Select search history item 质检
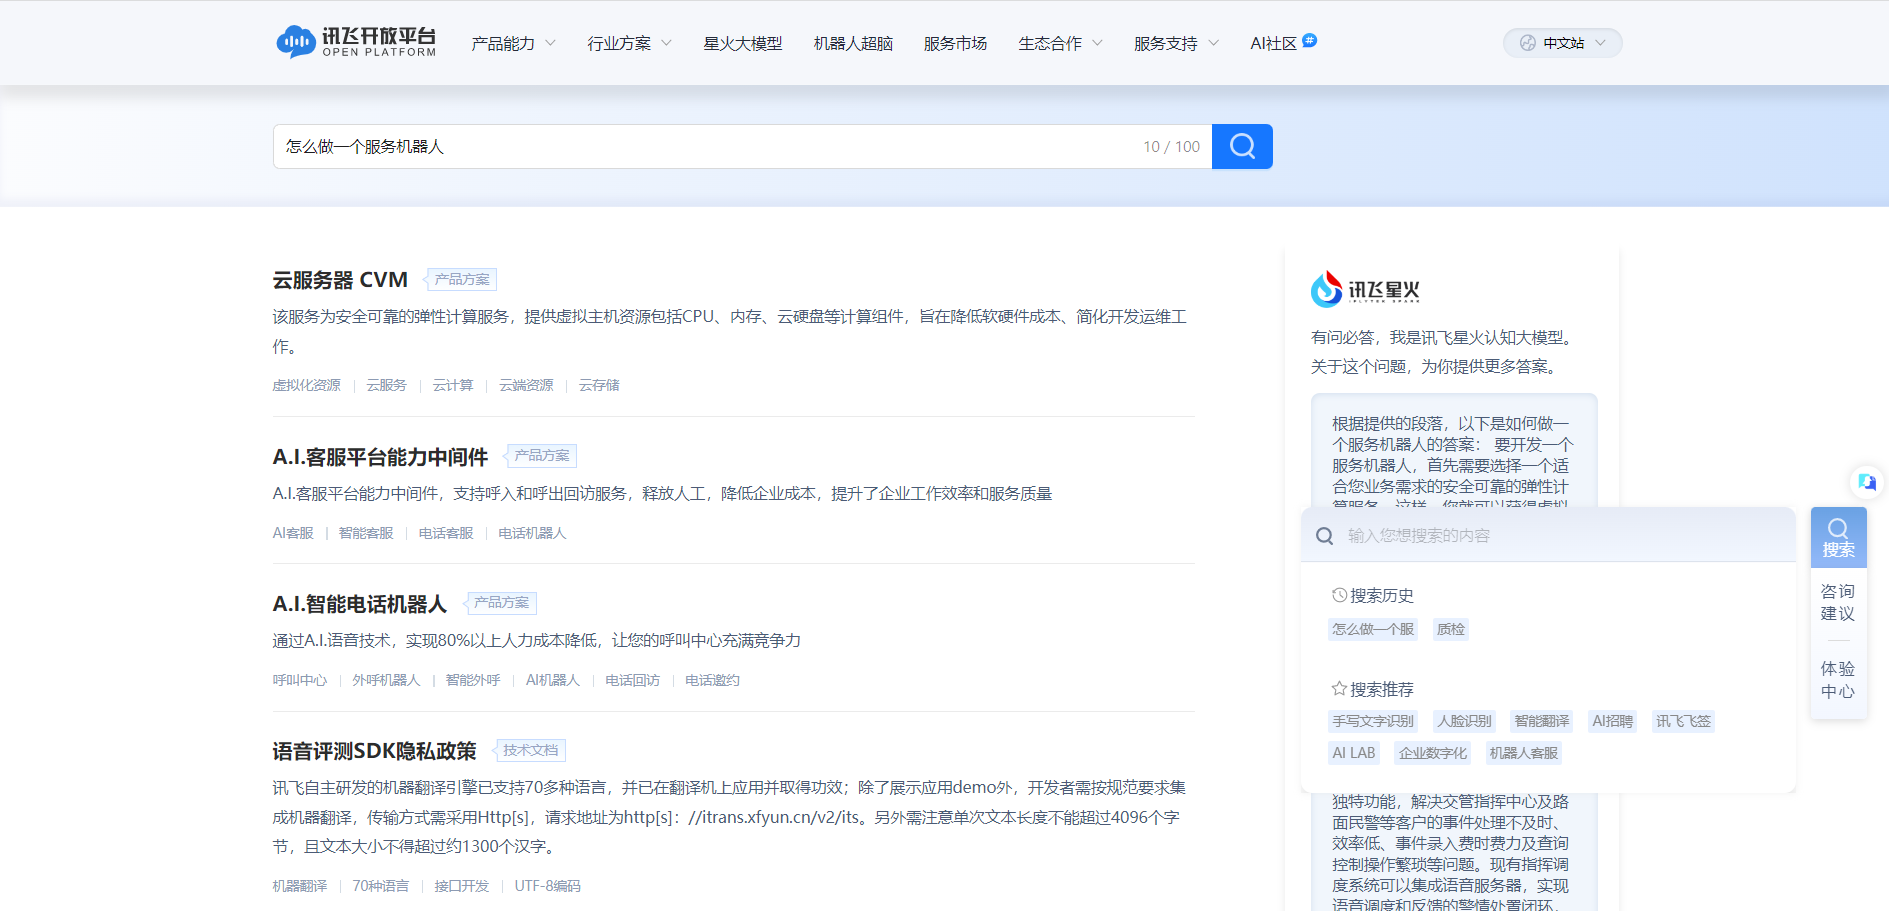The height and width of the screenshot is (911, 1889). click(1450, 629)
